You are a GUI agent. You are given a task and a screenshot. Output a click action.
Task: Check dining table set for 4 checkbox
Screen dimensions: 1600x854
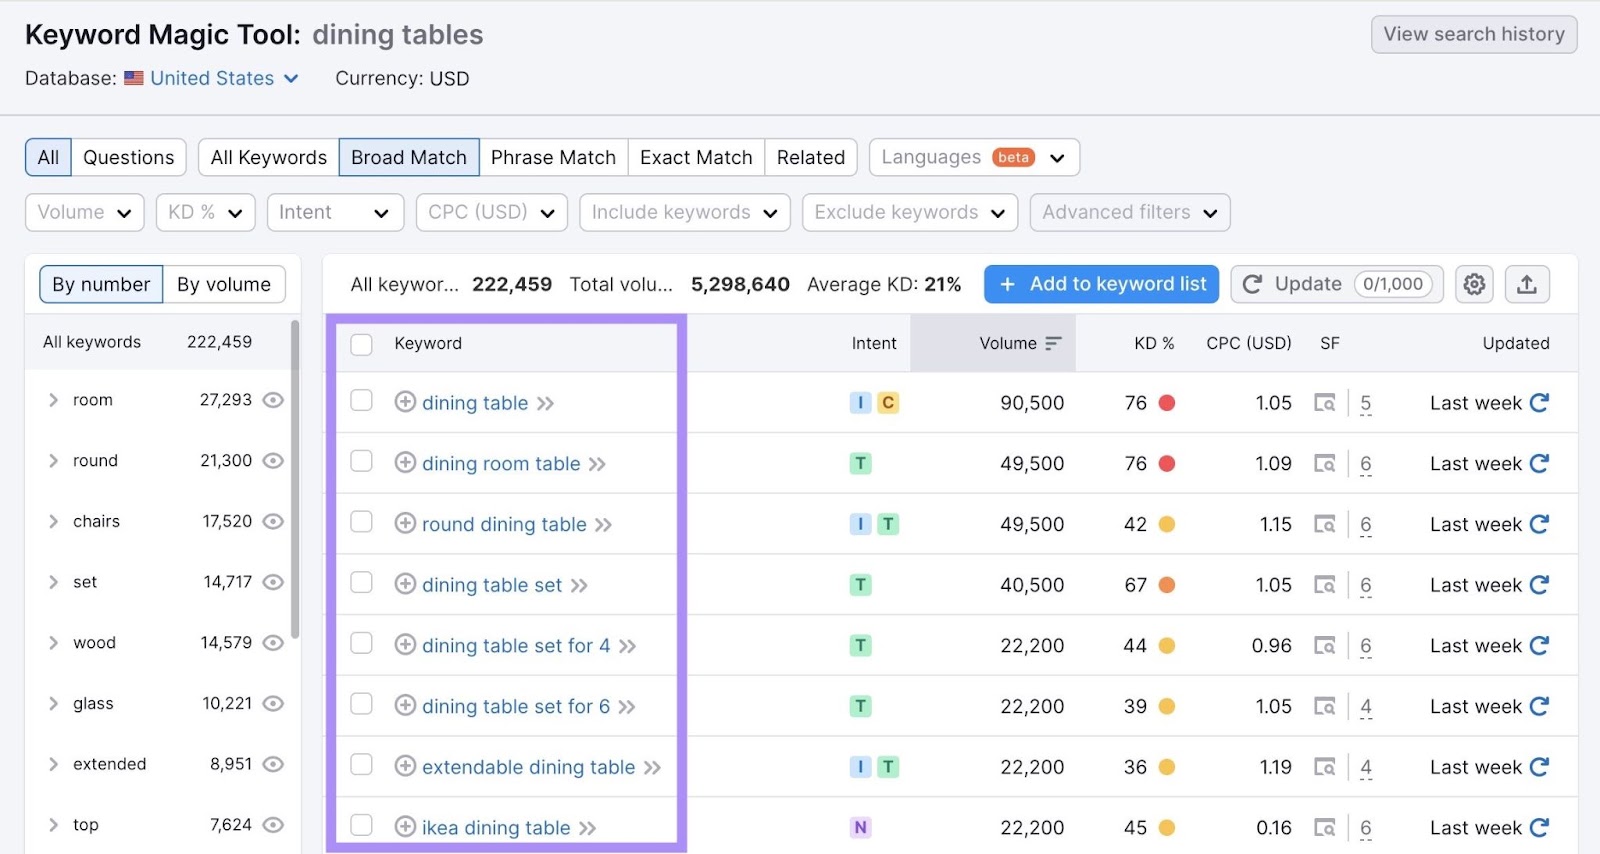click(x=362, y=643)
